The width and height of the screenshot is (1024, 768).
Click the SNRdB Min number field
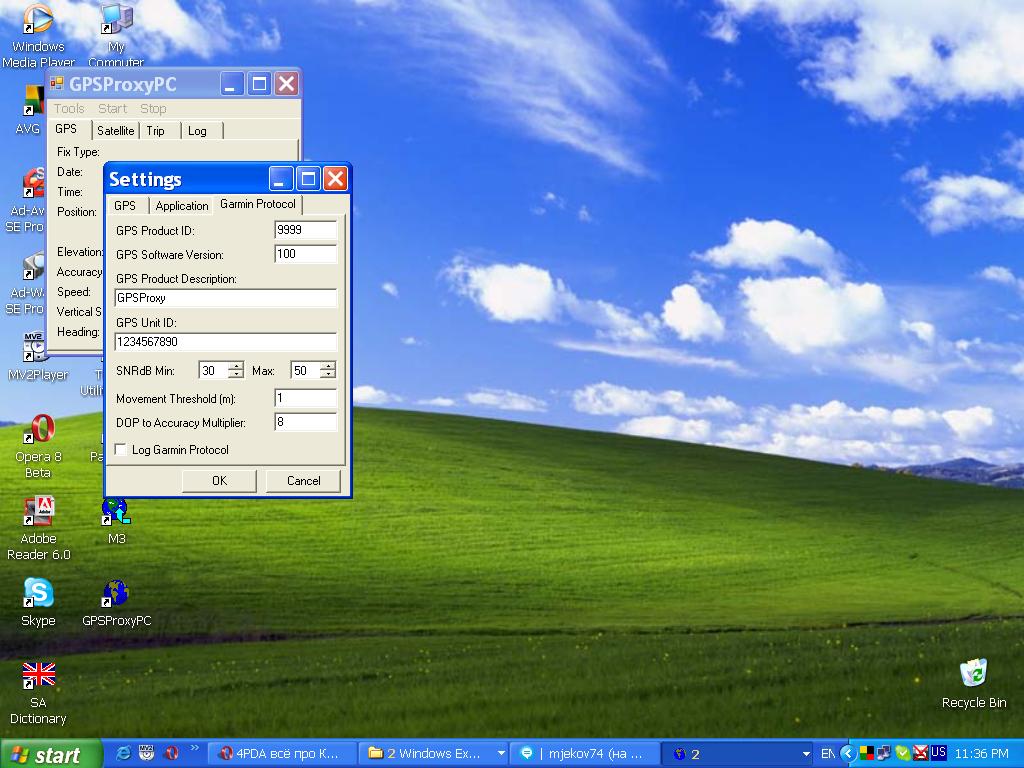coord(214,370)
